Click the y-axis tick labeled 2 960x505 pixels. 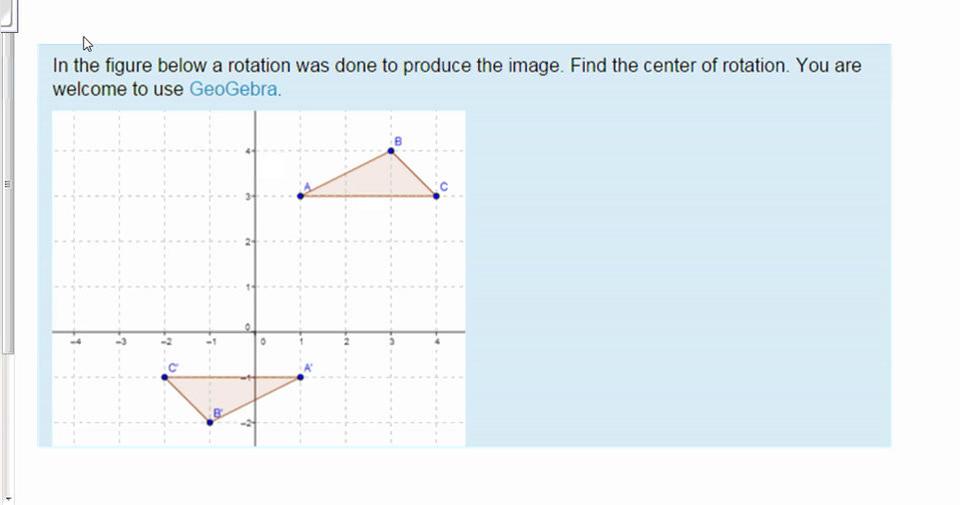click(x=249, y=242)
